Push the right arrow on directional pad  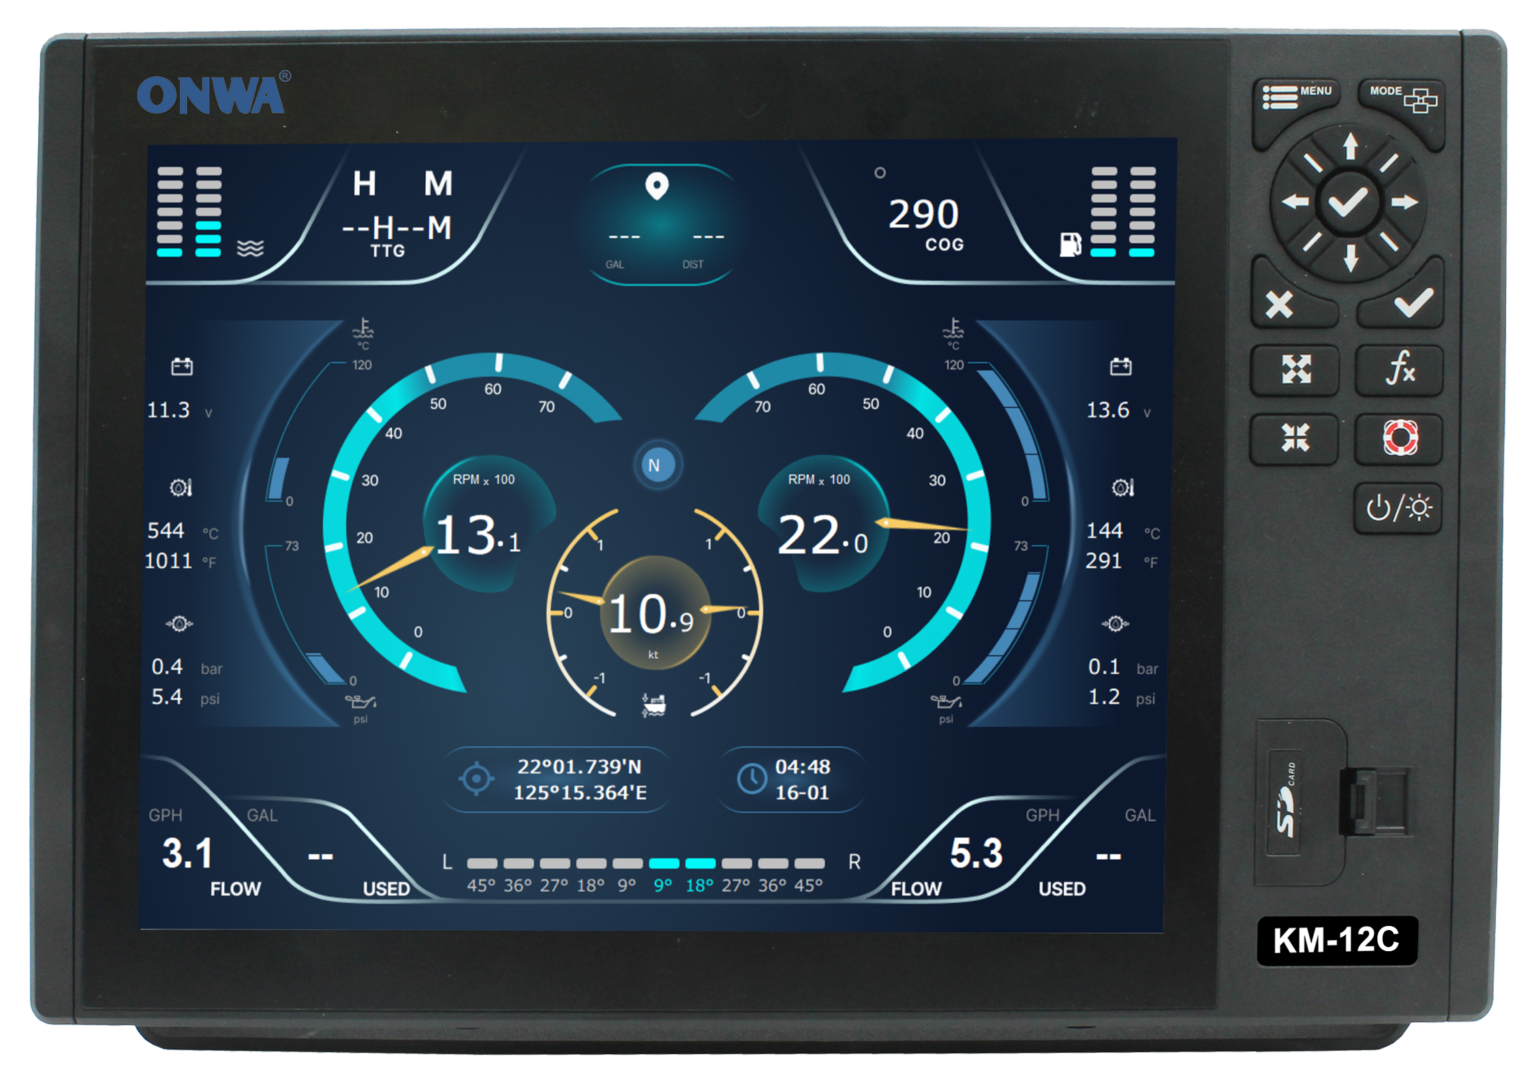click(x=1405, y=202)
